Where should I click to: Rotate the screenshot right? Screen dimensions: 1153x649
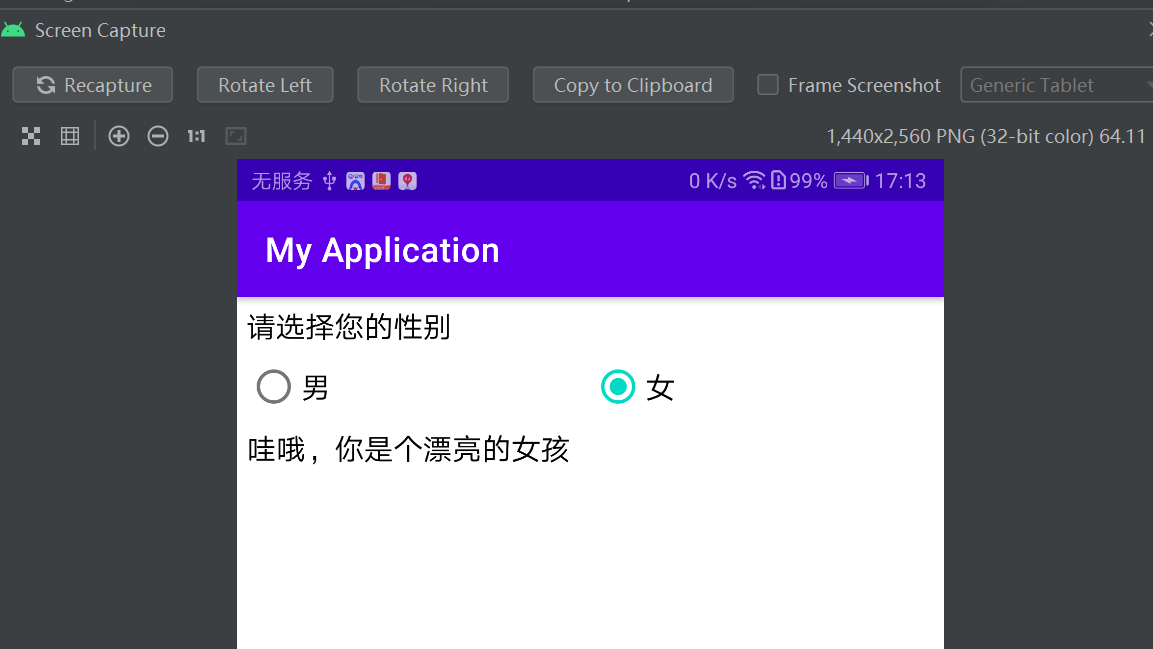click(x=433, y=85)
